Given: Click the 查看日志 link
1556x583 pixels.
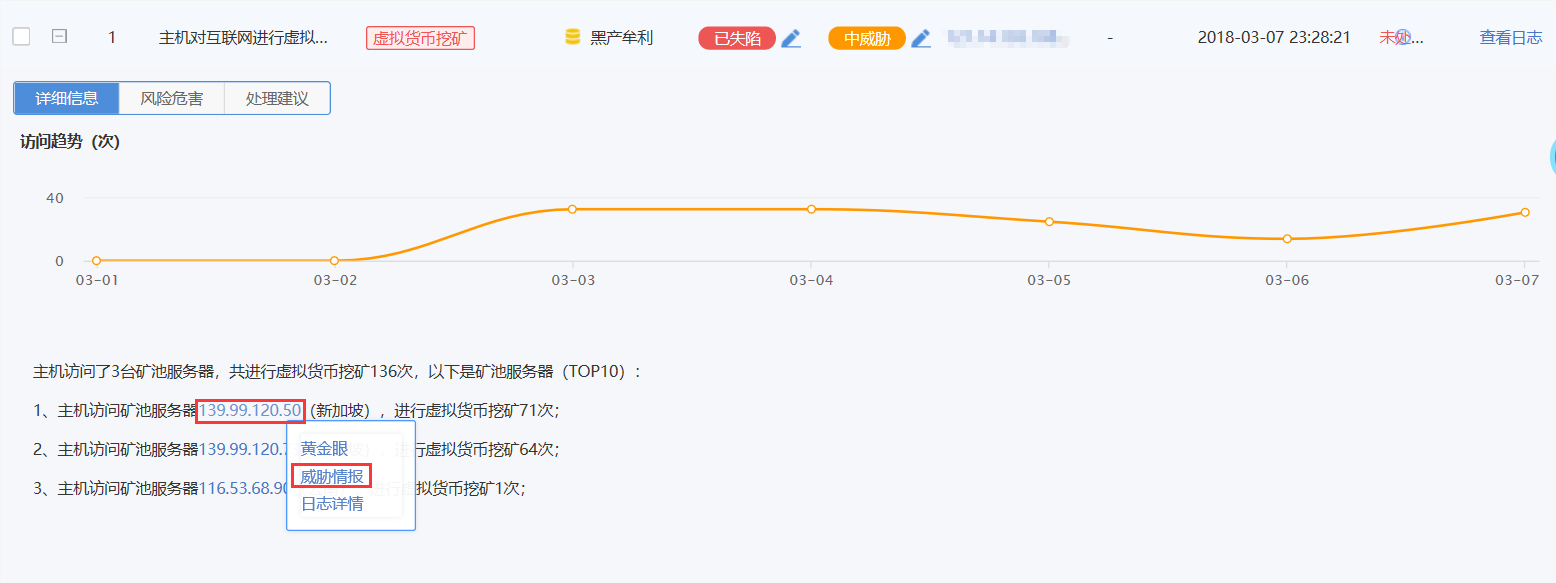Looking at the screenshot, I should click(1510, 38).
